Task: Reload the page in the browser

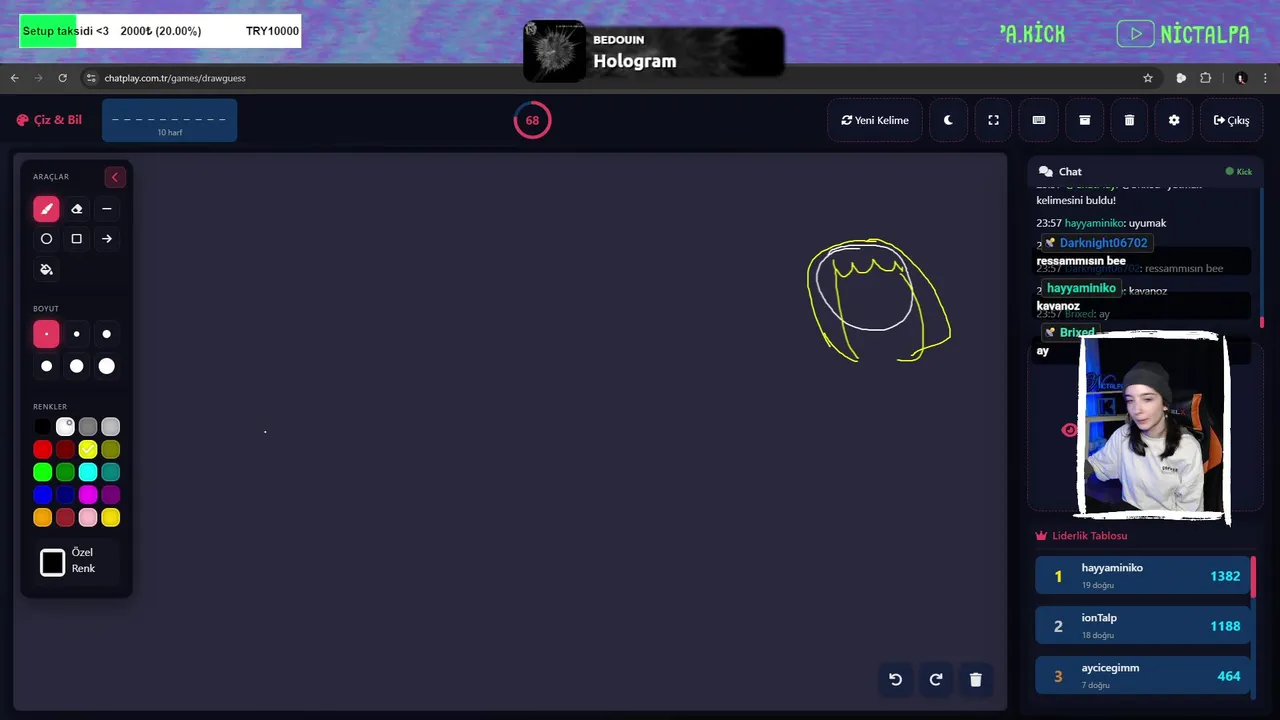Action: point(62,78)
